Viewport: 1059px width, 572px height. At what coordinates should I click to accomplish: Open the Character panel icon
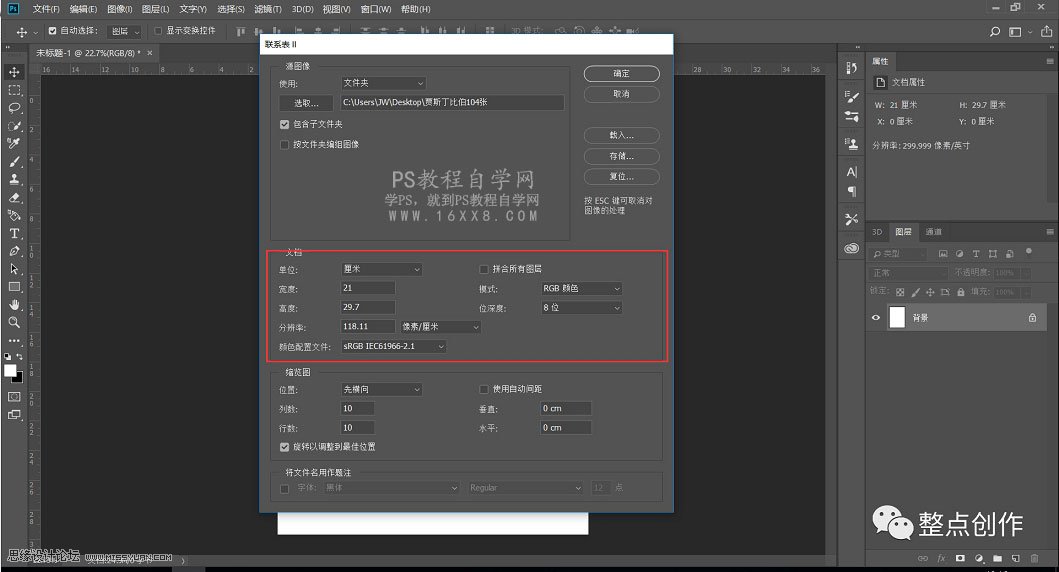click(x=852, y=172)
